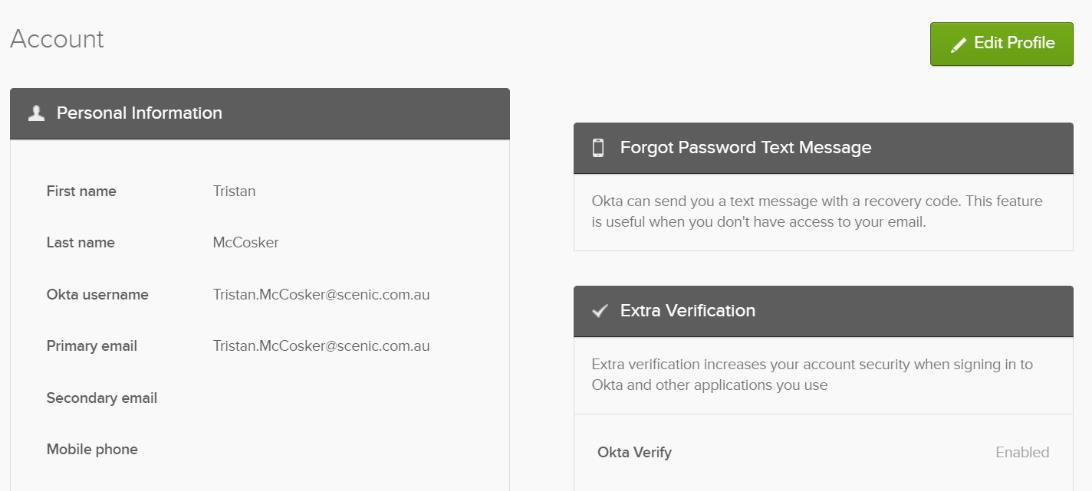The width and height of the screenshot is (1092, 491).
Task: Click the Enabled status for Okta Verify
Action: tap(1022, 453)
